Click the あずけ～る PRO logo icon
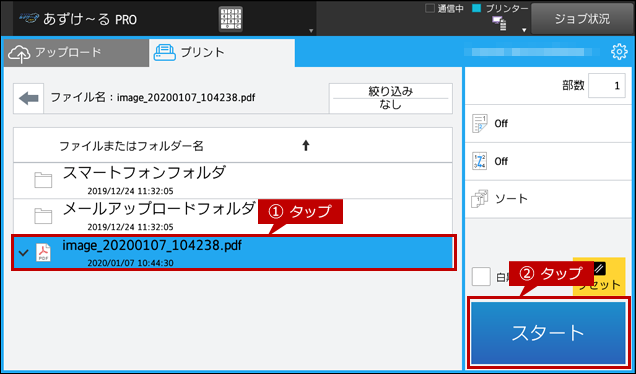This screenshot has height=374, width=636. (29, 18)
